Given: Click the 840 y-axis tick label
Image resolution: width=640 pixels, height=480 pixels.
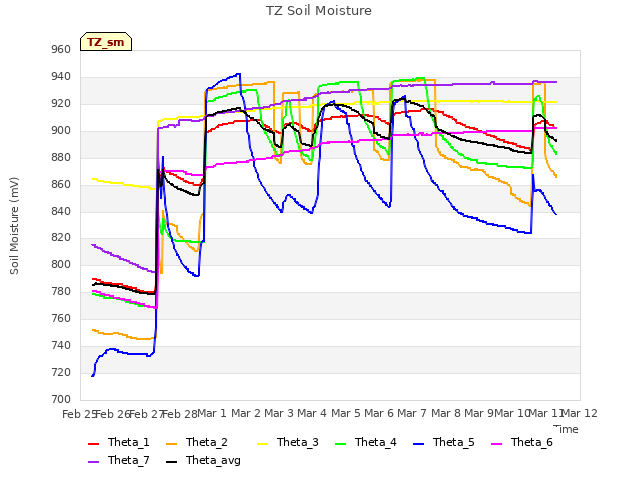Looking at the screenshot, I should tap(61, 211).
